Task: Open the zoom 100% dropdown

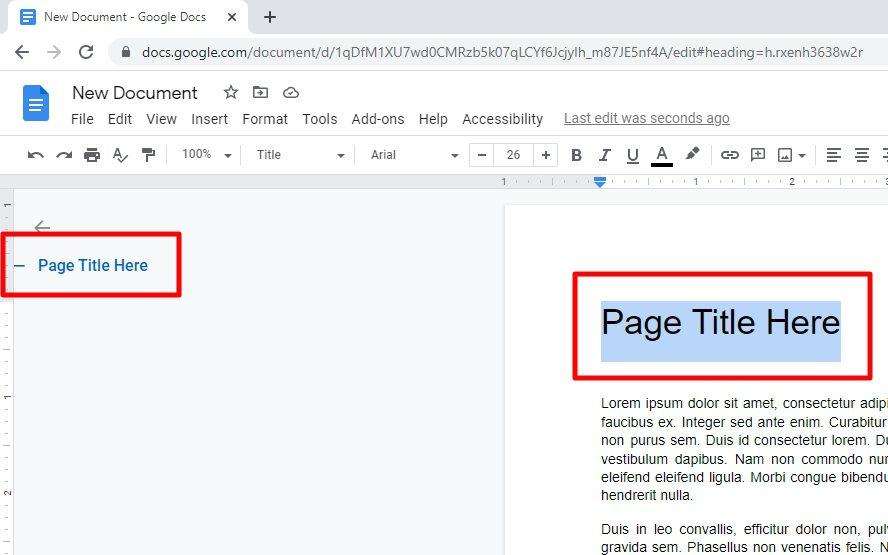Action: [x=207, y=154]
